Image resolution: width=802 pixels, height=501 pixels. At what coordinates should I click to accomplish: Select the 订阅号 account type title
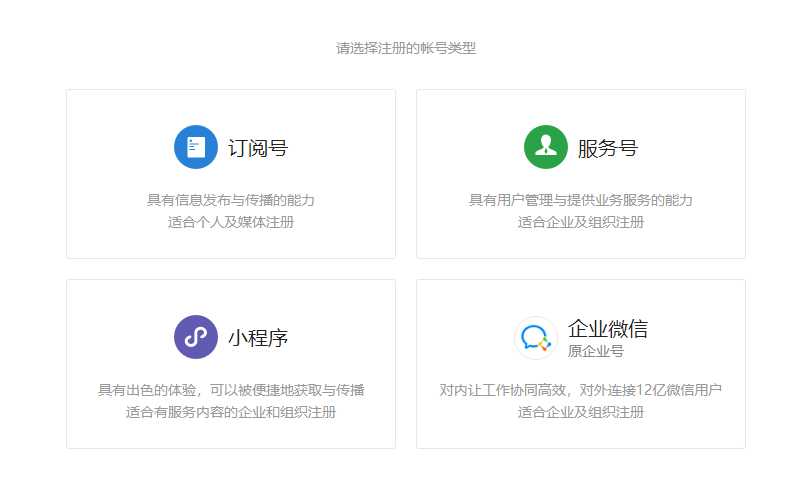click(x=258, y=148)
